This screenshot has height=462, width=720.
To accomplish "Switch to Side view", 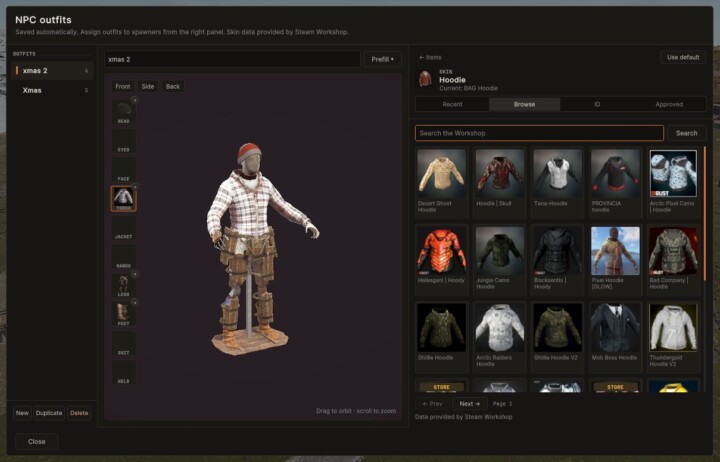I will tap(148, 86).
